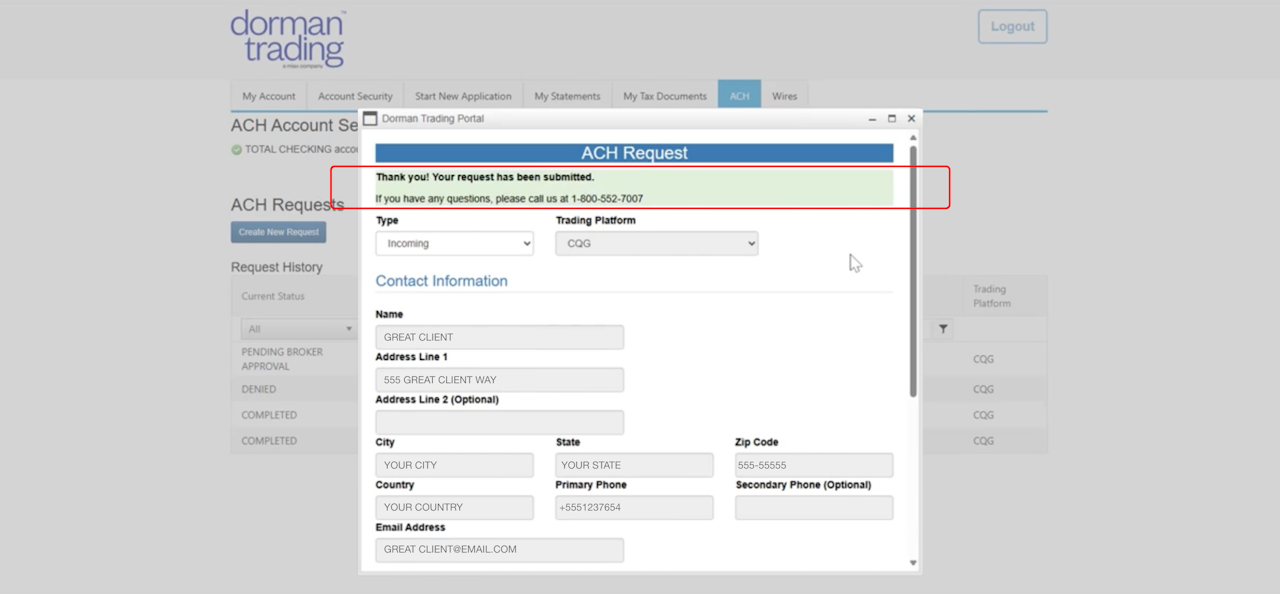Click the dialog vertical scrollbar thumb
This screenshot has height=594, width=1280.
pos(913,272)
